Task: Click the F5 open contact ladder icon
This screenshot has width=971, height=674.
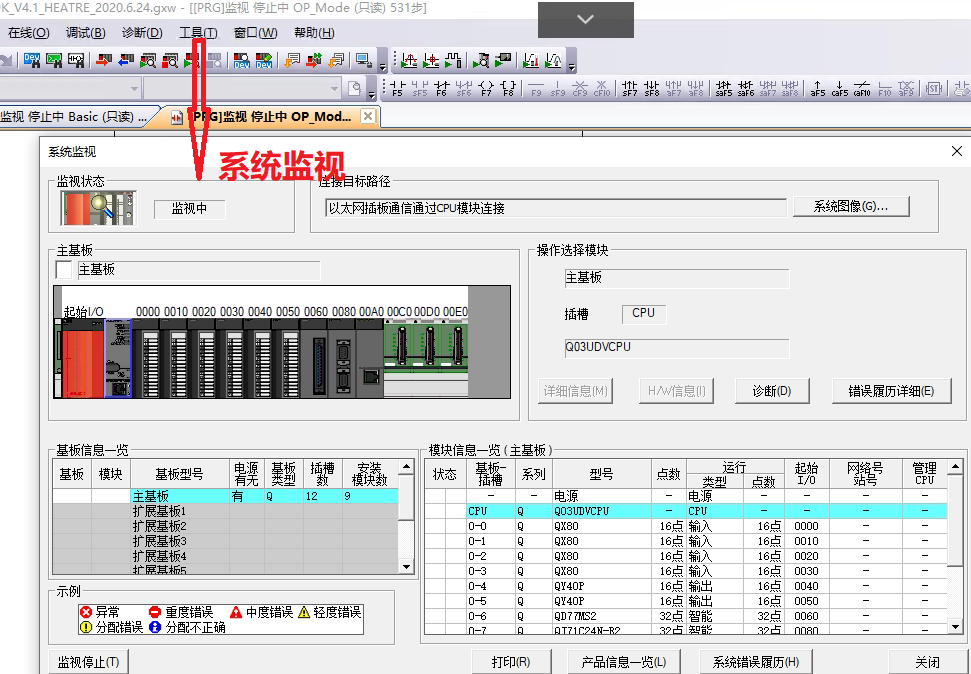Action: point(397,88)
